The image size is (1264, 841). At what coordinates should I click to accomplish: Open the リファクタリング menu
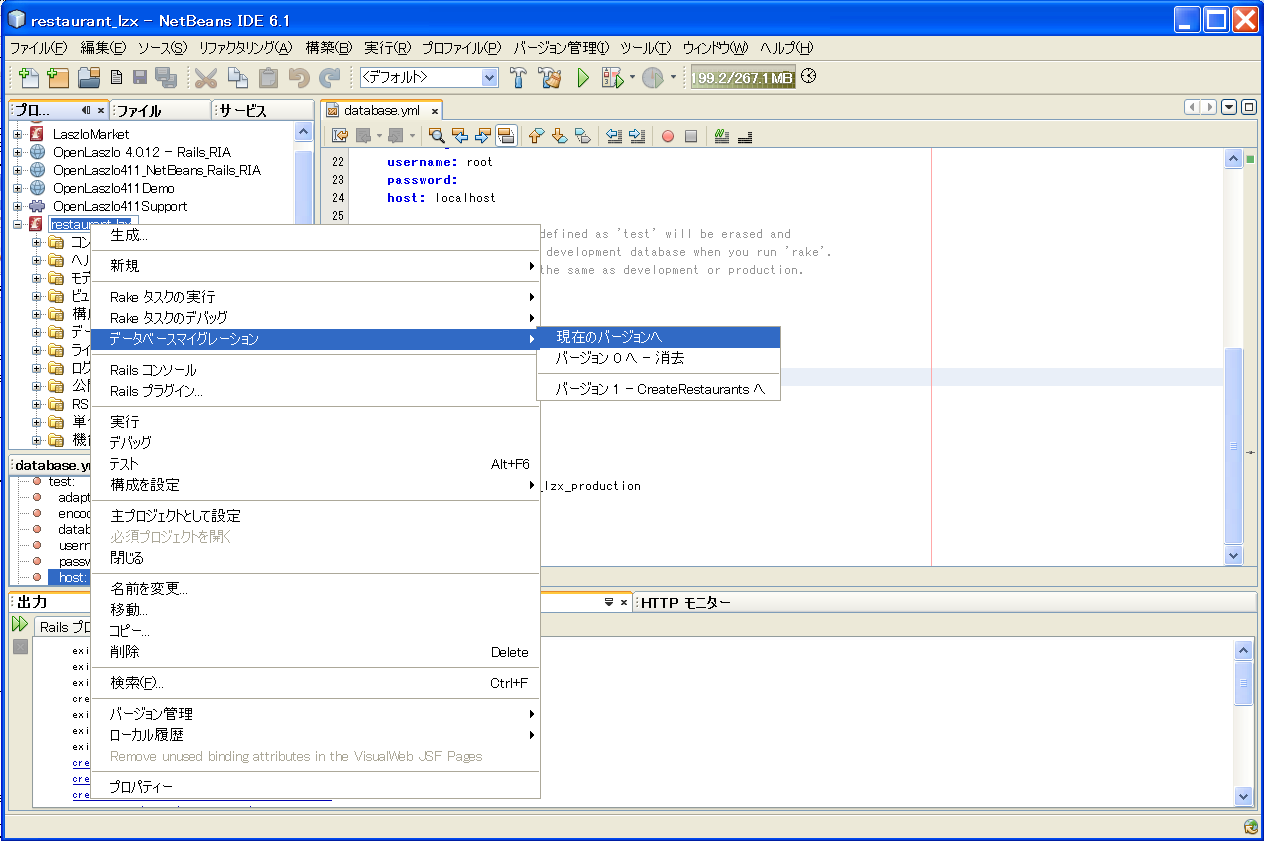(x=245, y=47)
